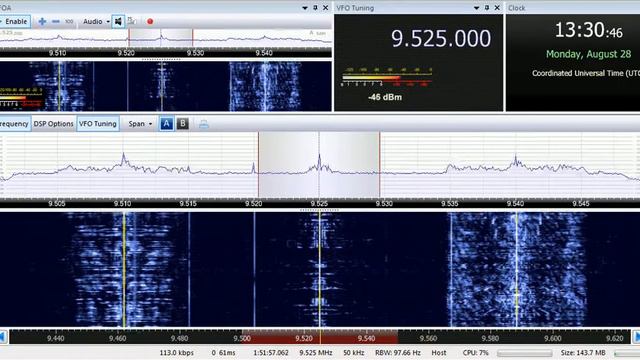Click the 50 kHz status entry
640x360 pixels.
tap(353, 353)
